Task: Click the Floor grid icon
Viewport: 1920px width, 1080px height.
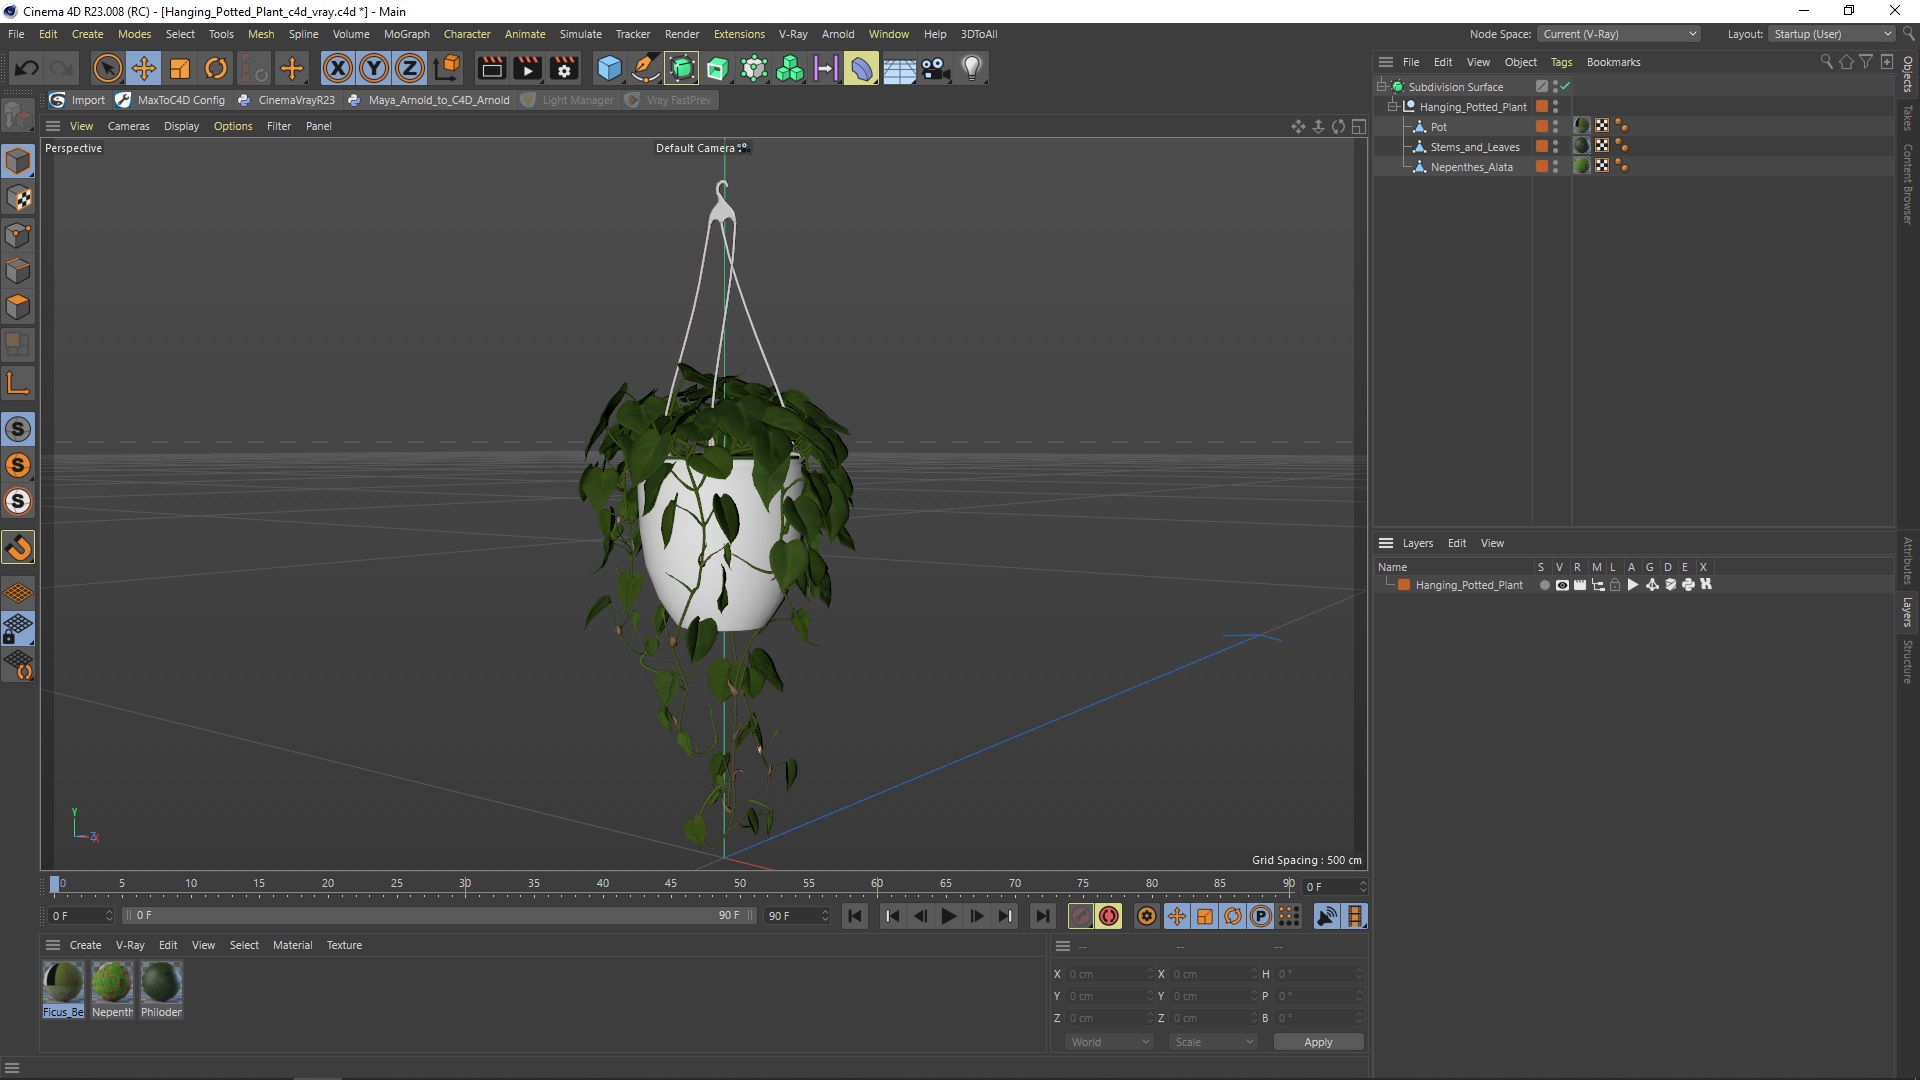Action: coord(899,68)
